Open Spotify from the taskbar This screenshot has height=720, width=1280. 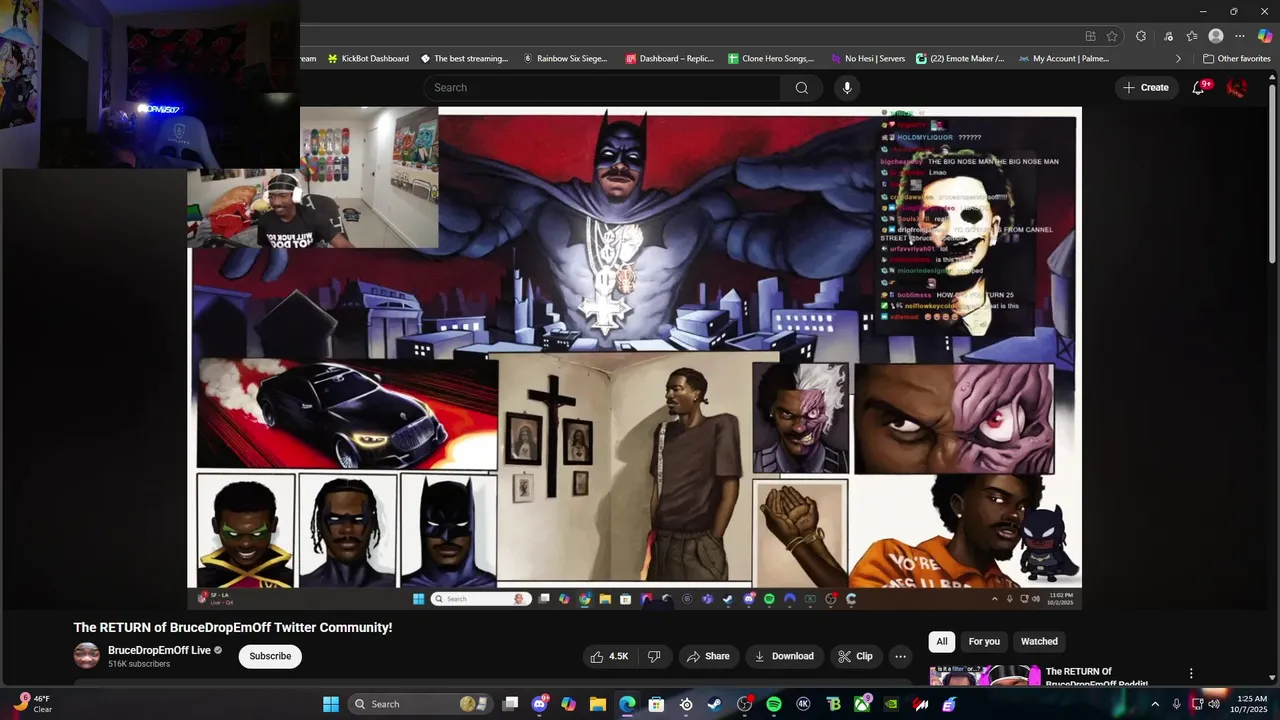(x=774, y=704)
